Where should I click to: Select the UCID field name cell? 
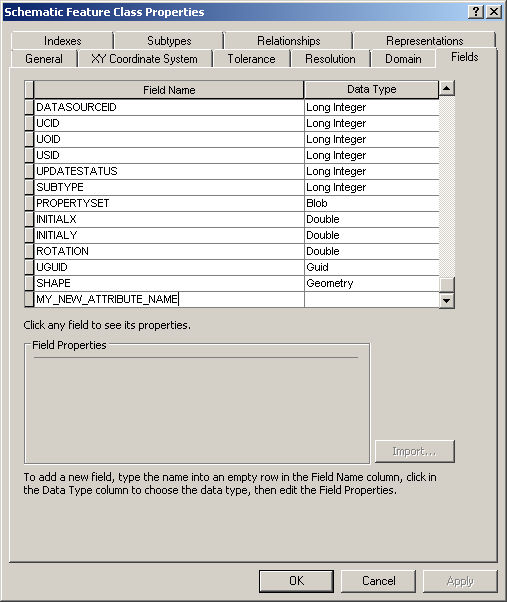pos(169,123)
